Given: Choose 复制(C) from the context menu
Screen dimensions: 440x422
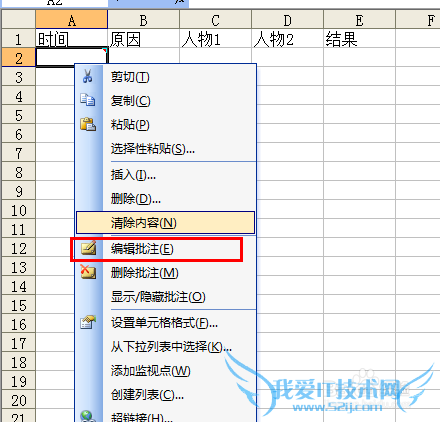Looking at the screenshot, I should click(x=165, y=101).
